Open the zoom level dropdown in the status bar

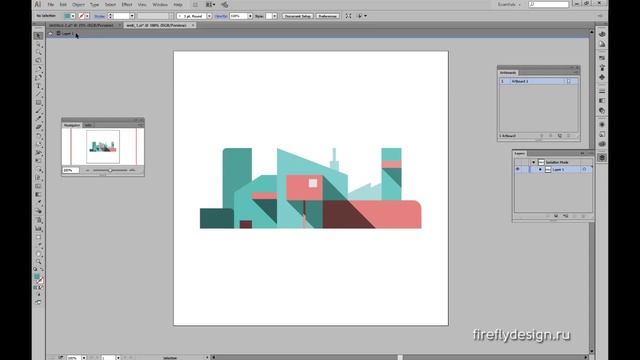84,358
